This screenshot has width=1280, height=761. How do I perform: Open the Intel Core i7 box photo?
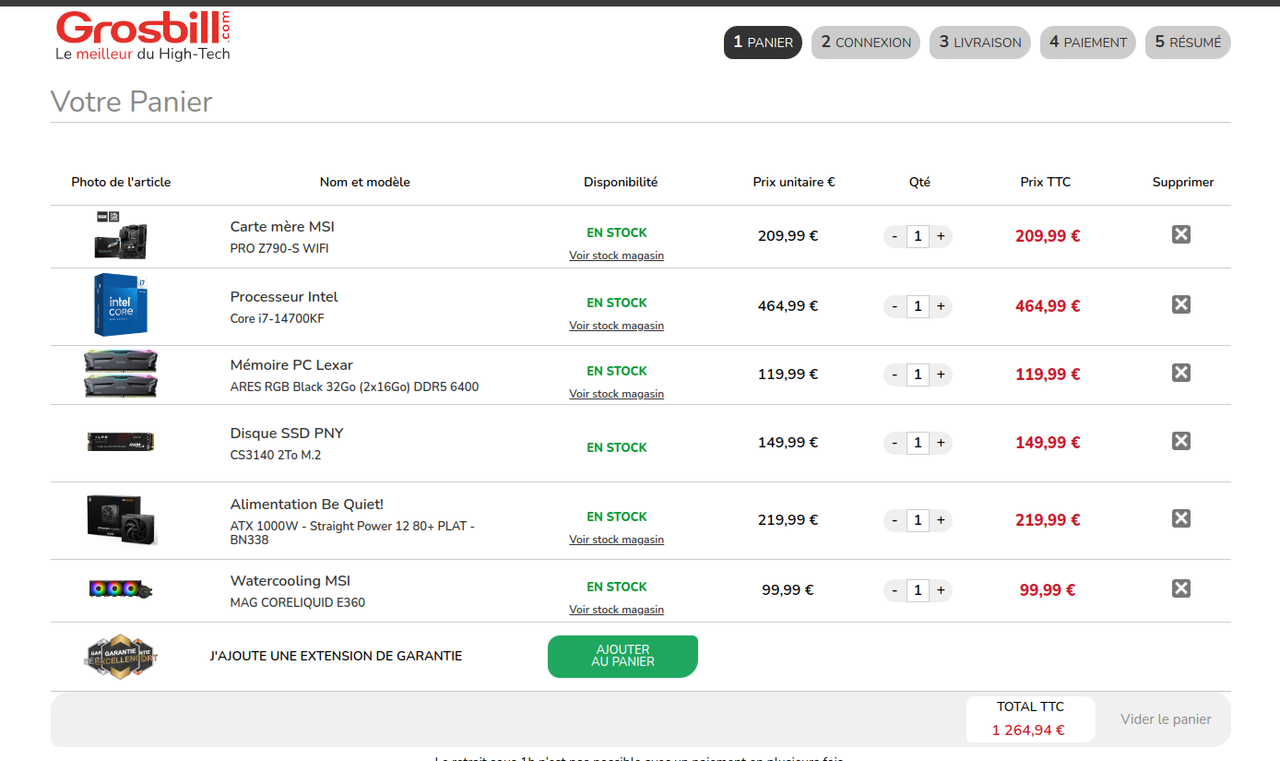click(x=121, y=305)
